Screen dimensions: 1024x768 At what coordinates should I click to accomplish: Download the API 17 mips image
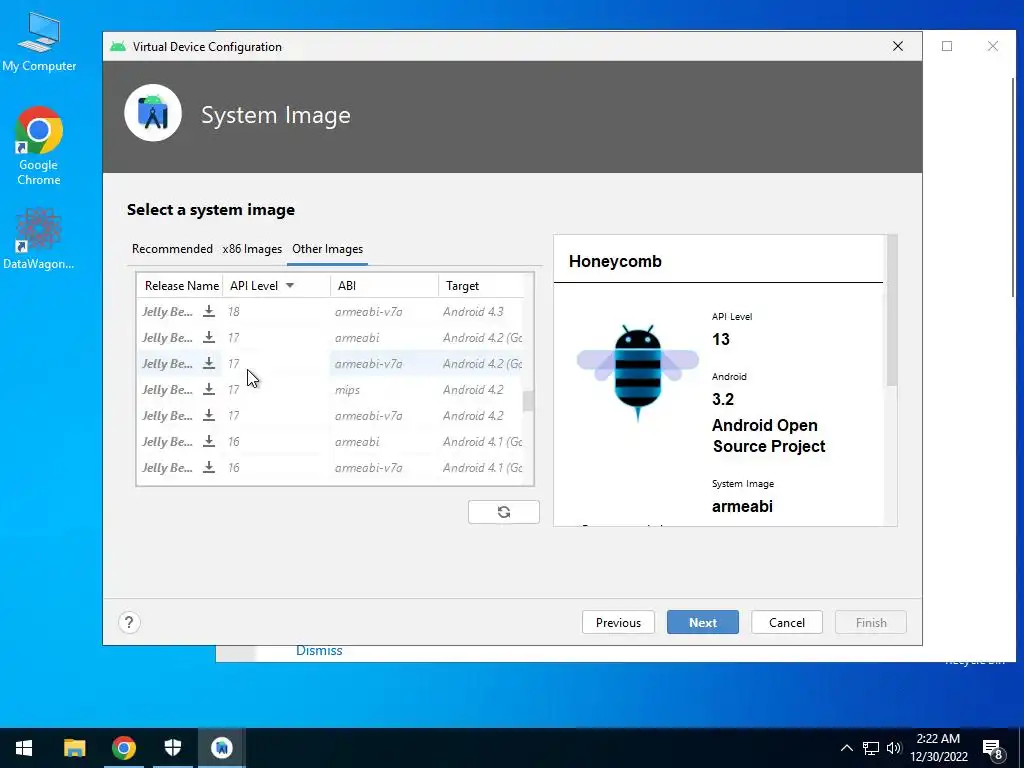(209, 390)
